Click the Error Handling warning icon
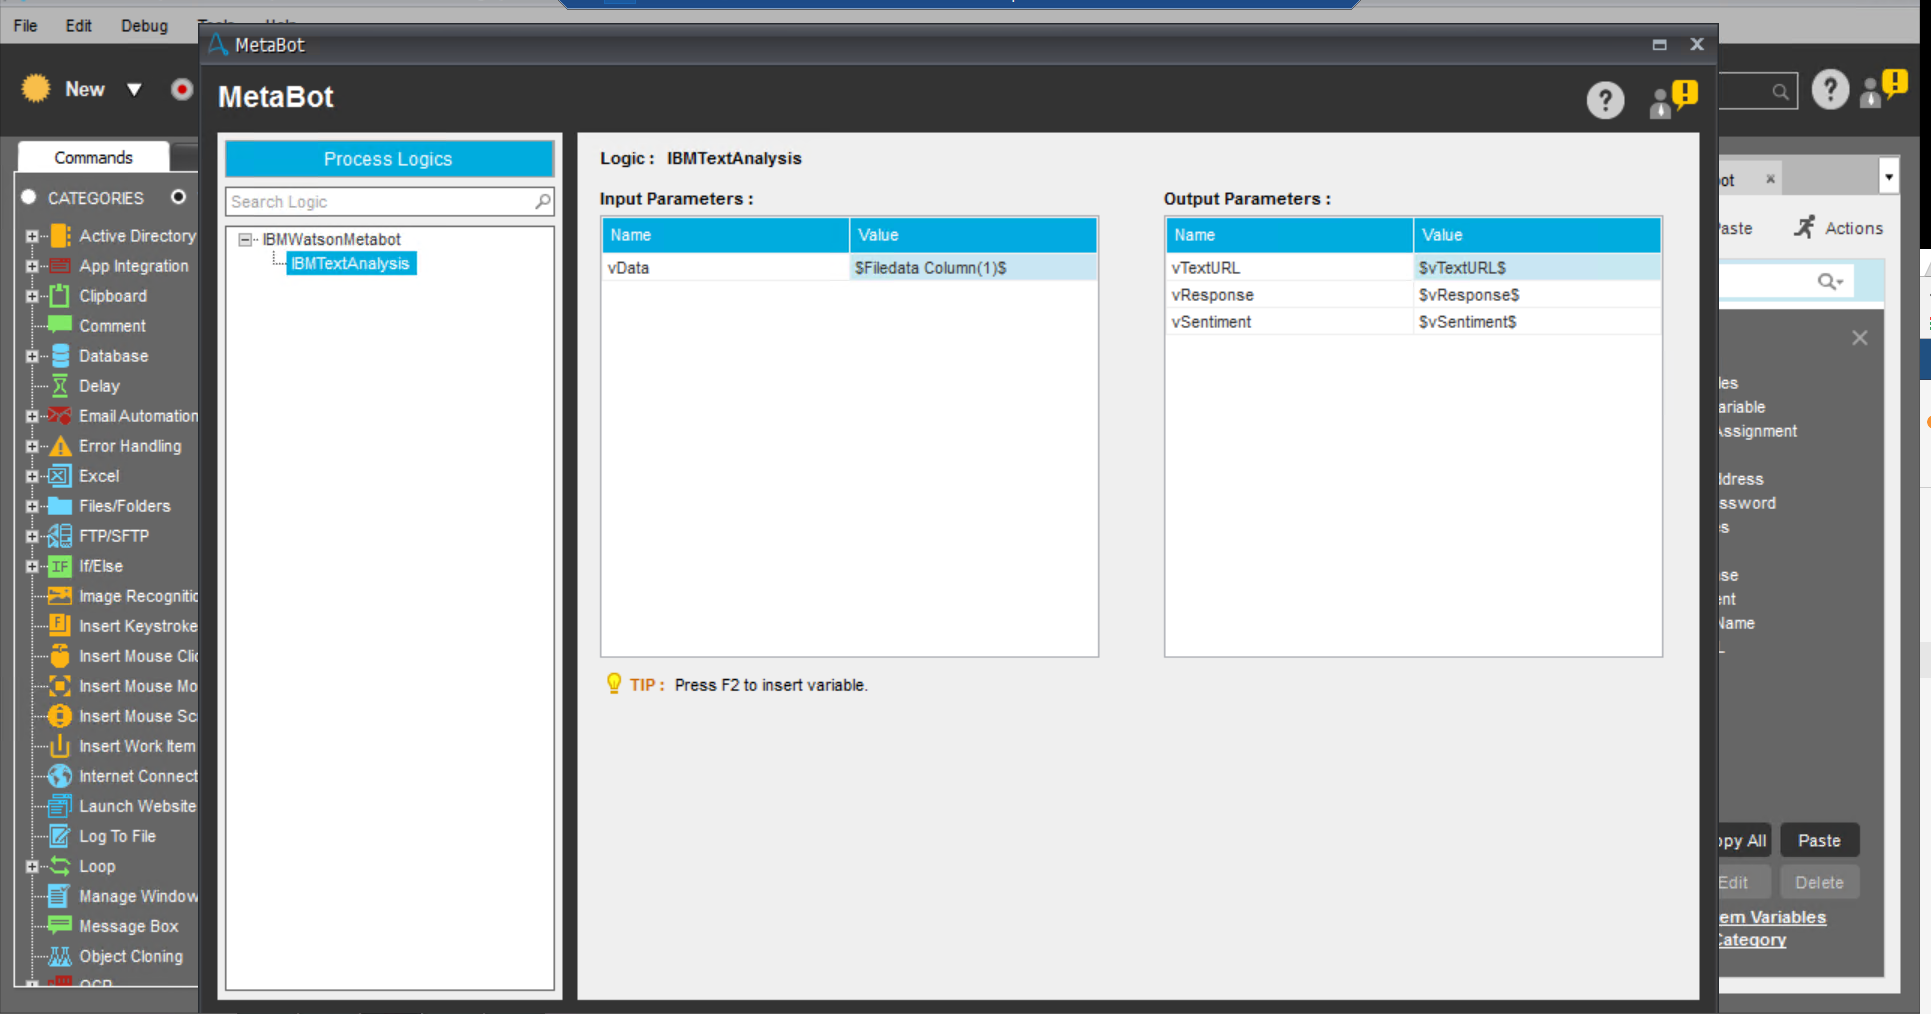Viewport: 1931px width, 1014px height. click(60, 446)
